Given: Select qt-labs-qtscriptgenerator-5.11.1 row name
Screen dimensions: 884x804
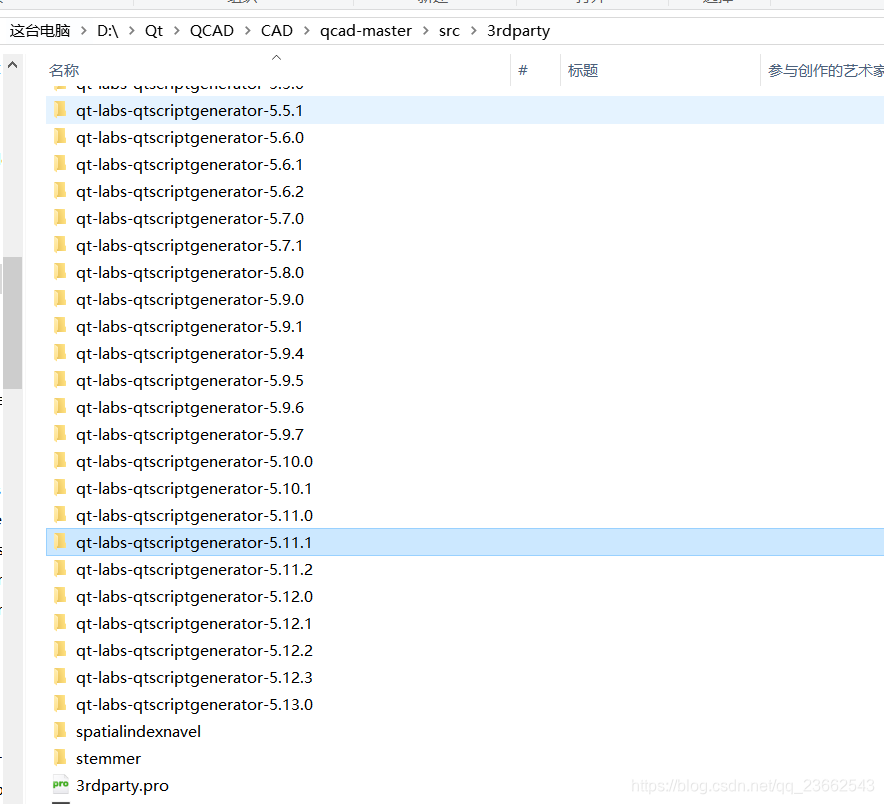Looking at the screenshot, I should 194,542.
